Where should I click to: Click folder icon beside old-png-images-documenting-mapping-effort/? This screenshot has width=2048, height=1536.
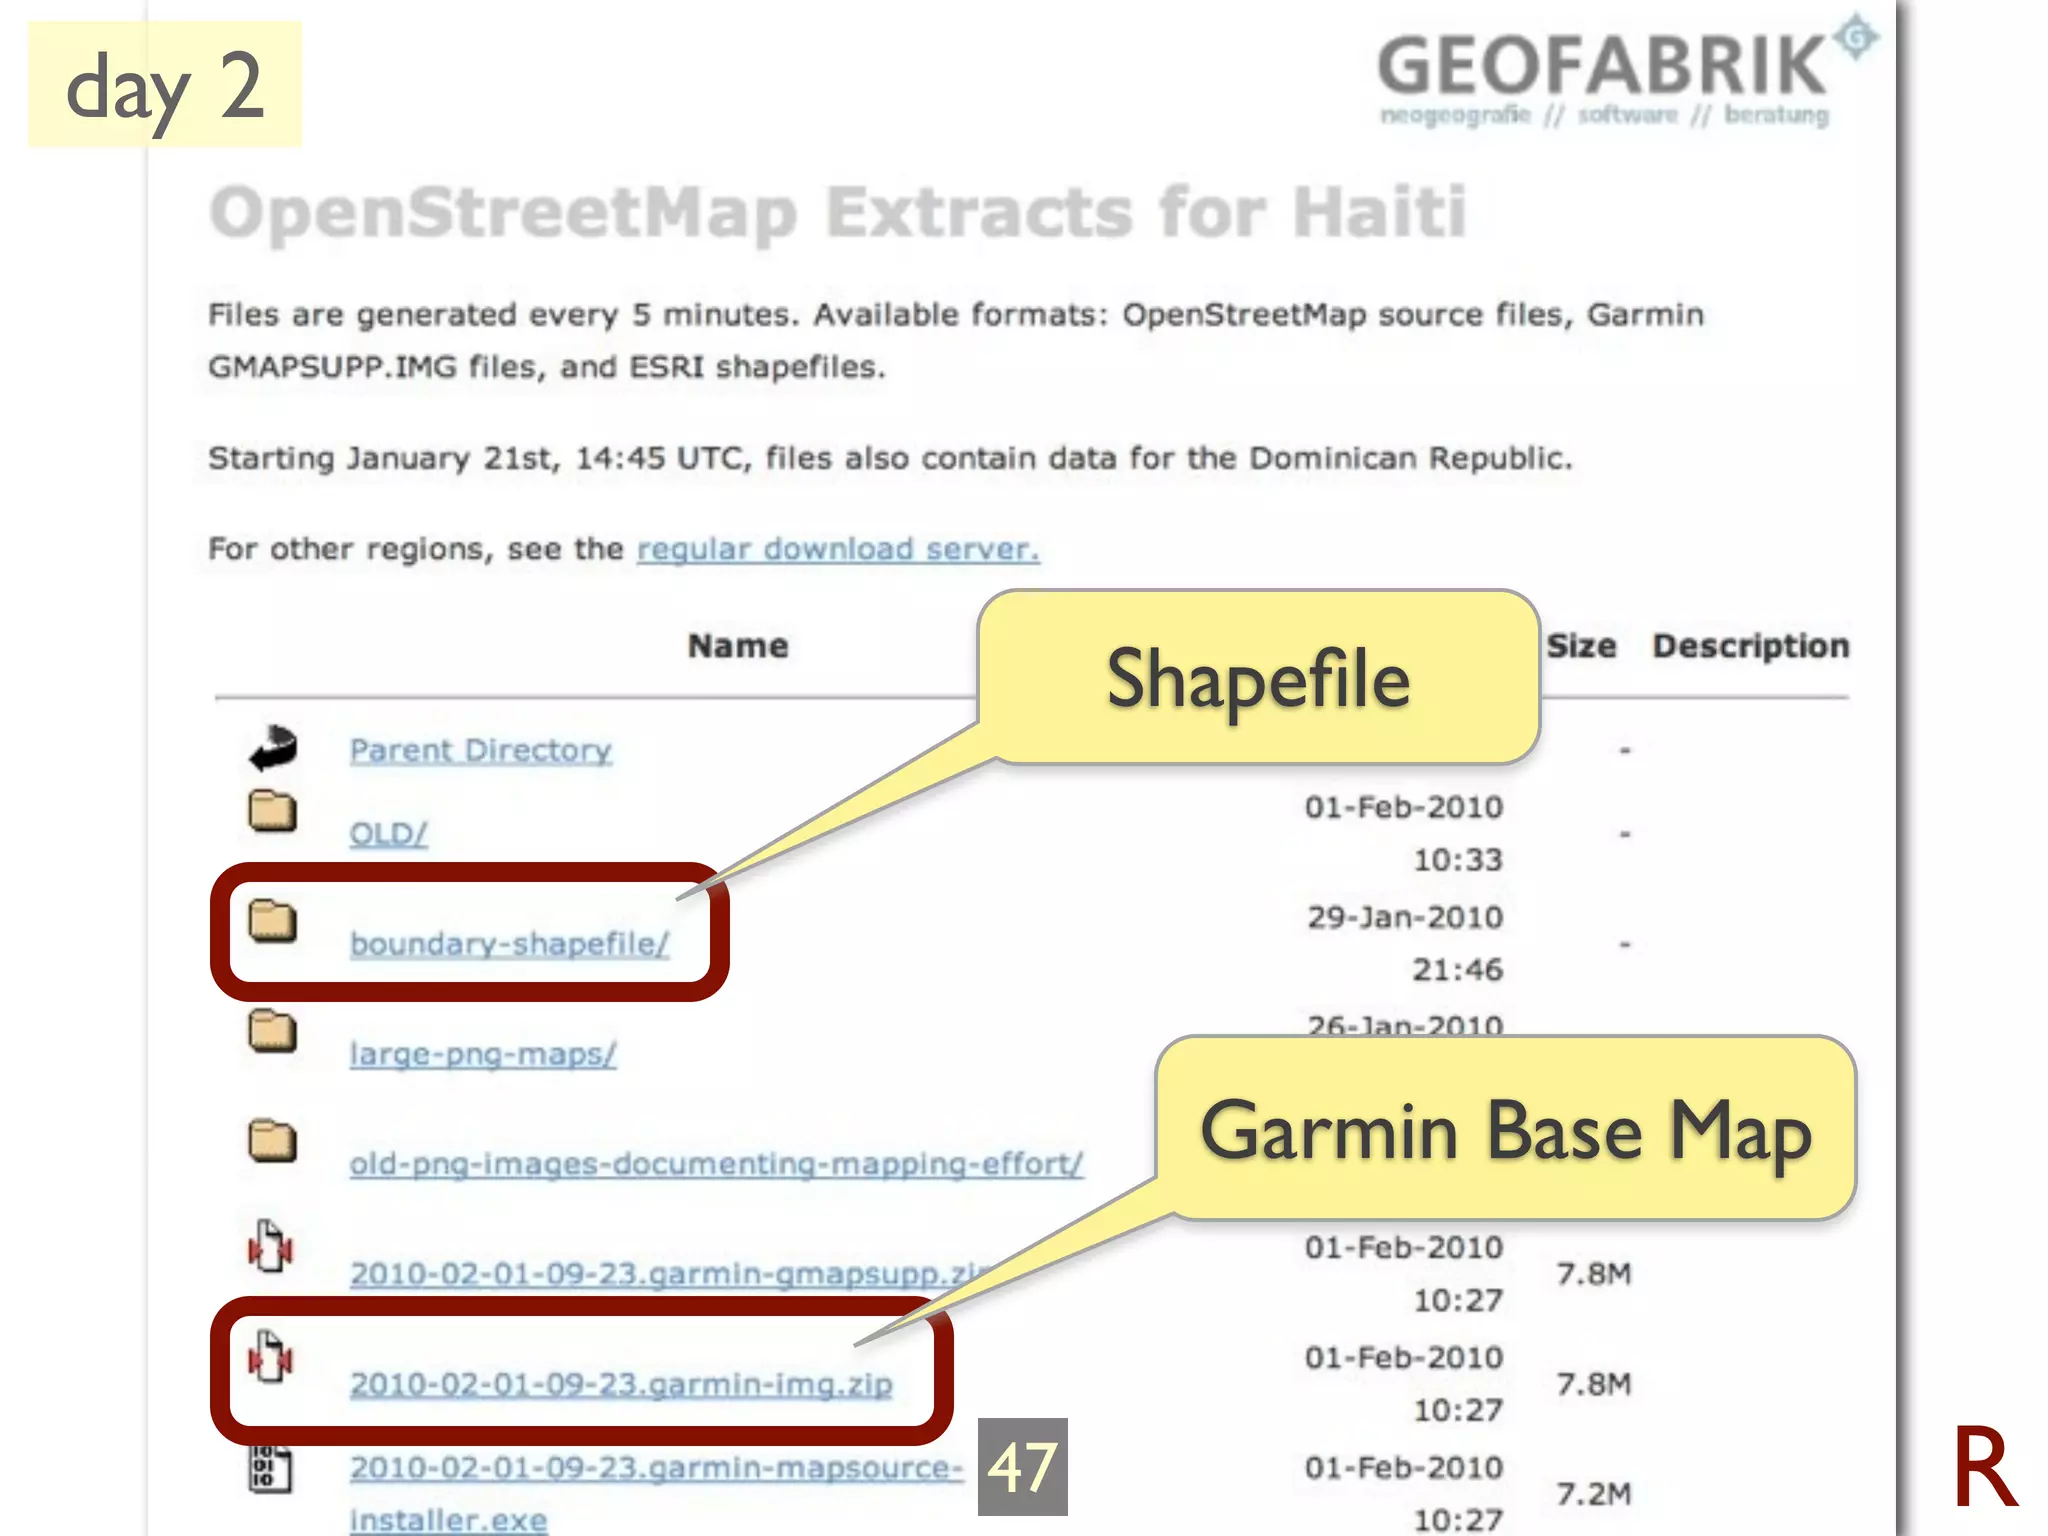tap(272, 1141)
